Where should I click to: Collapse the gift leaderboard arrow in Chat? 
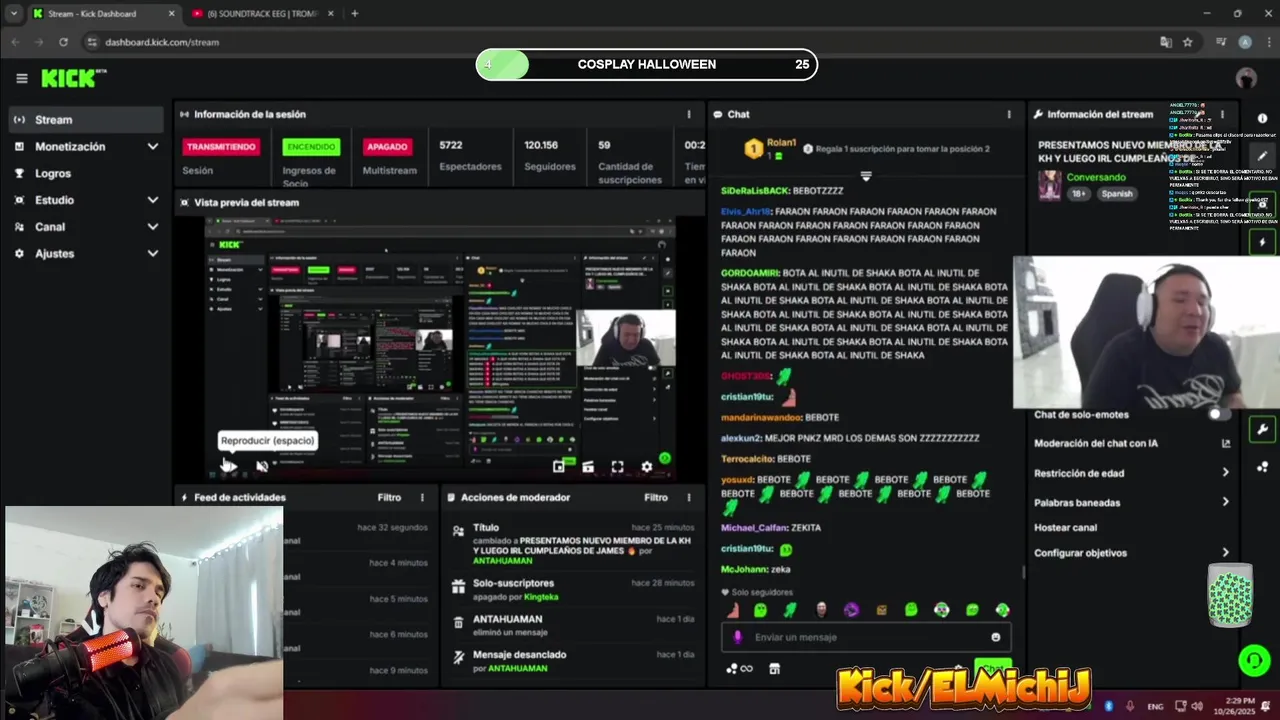point(866,176)
